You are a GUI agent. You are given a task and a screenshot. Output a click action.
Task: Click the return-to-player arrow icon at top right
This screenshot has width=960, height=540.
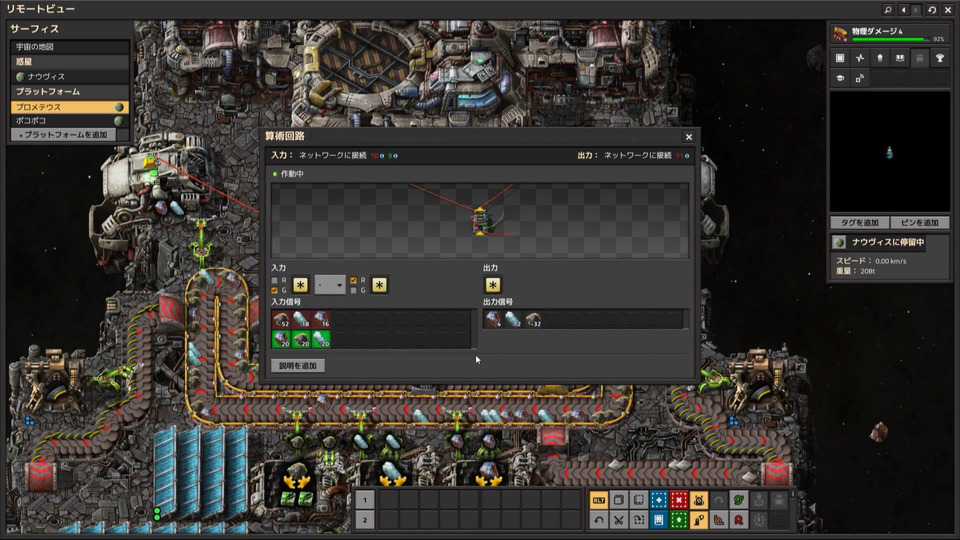point(932,10)
